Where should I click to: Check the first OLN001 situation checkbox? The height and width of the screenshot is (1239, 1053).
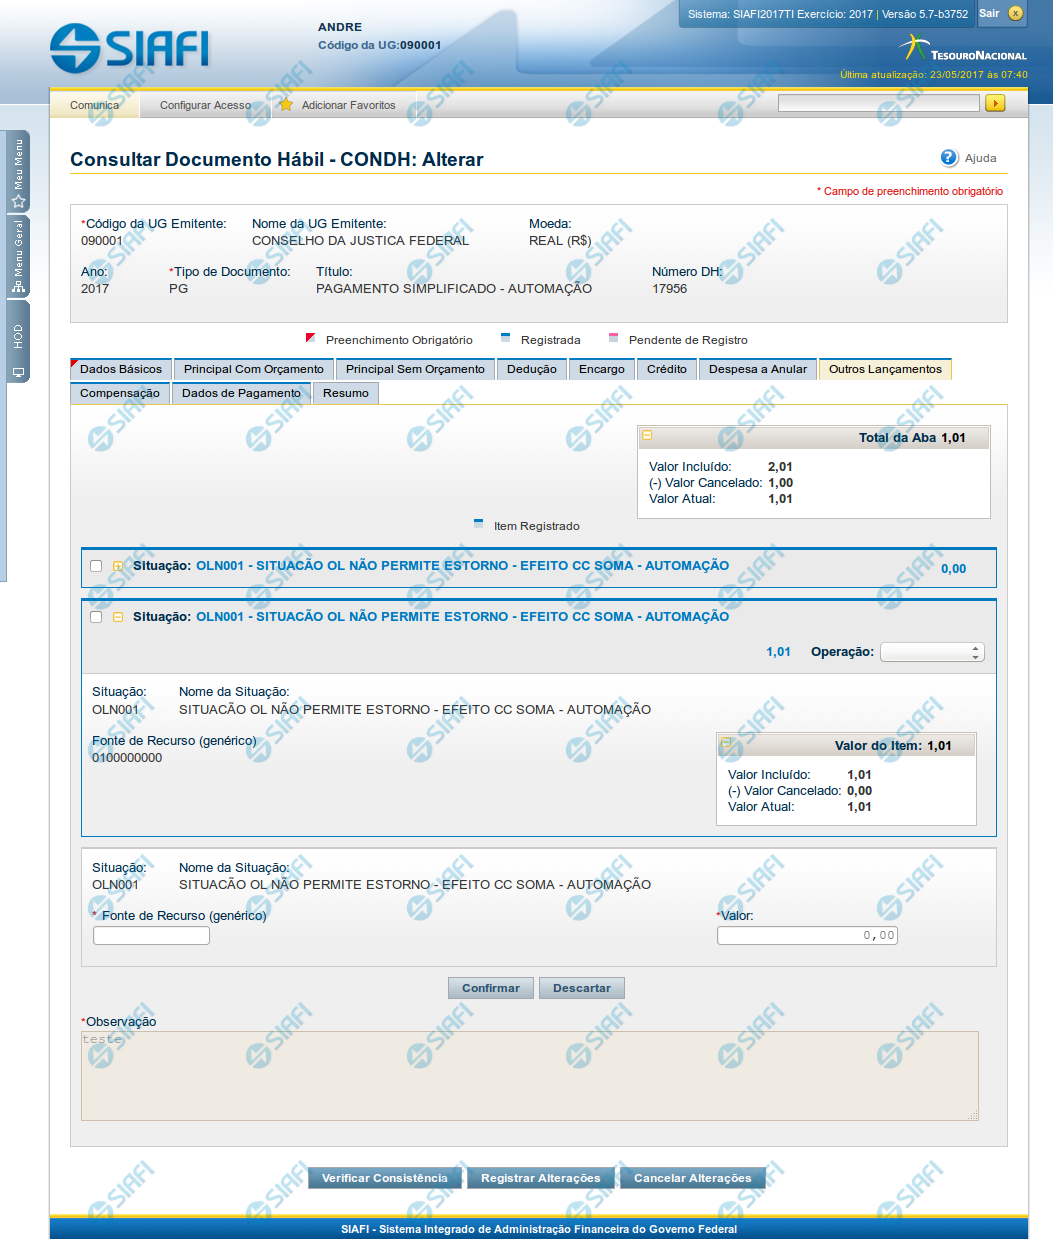coord(96,566)
